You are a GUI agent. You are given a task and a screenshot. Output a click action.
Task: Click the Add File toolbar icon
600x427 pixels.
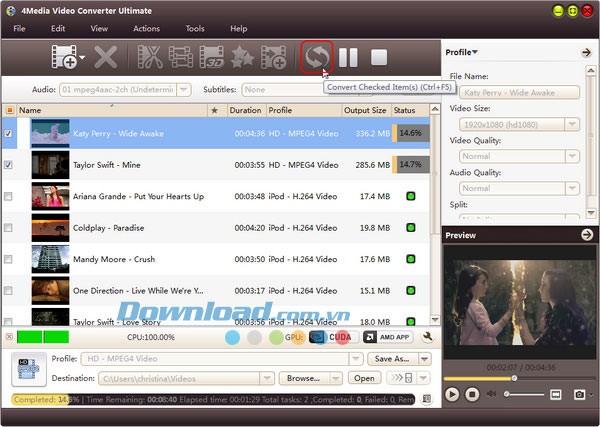[x=64, y=57]
